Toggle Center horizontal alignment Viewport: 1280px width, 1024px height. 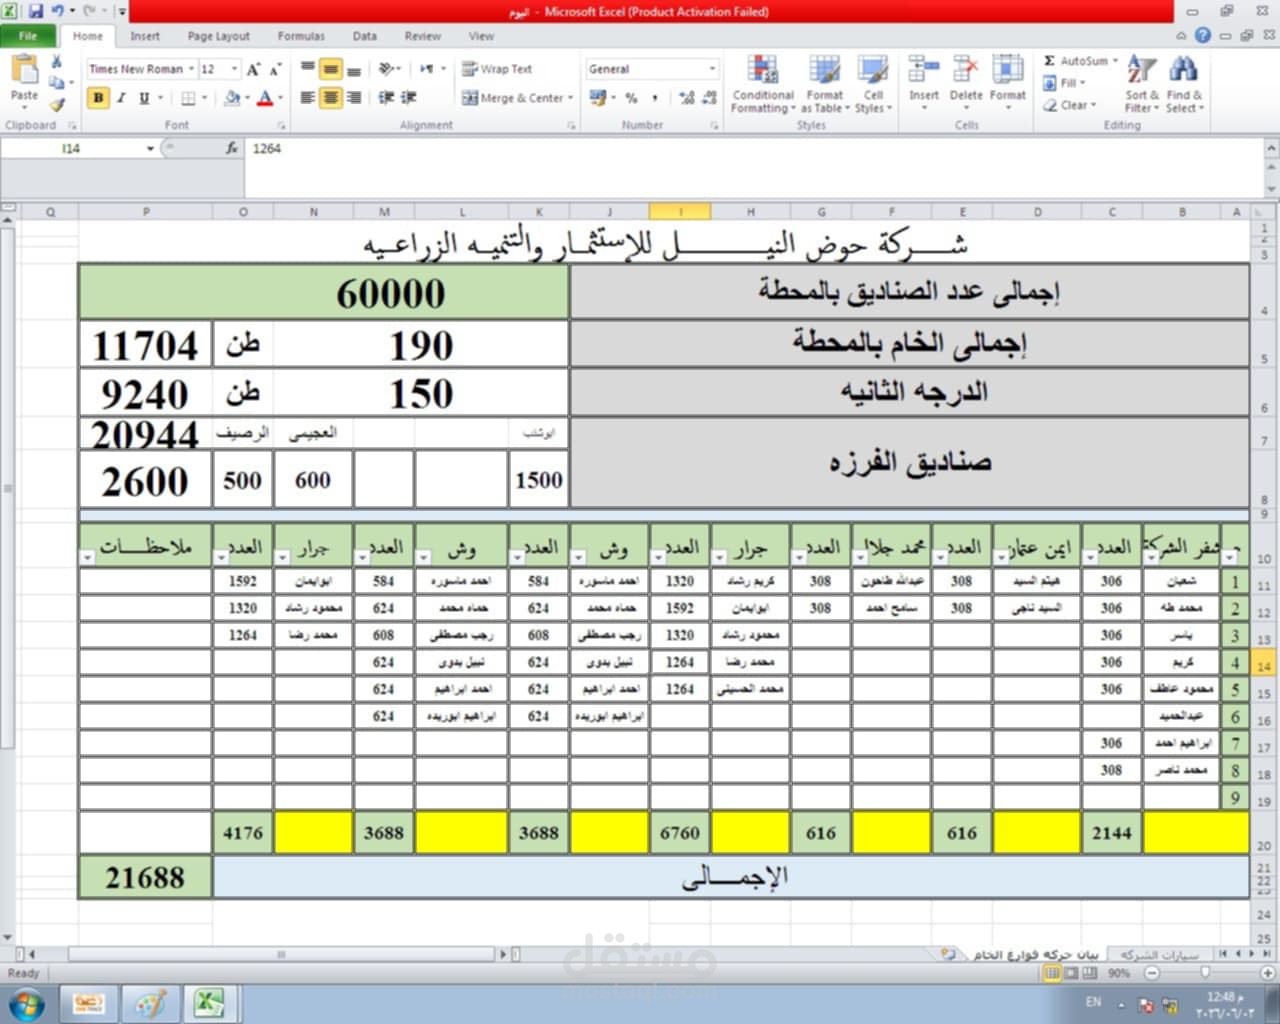click(330, 98)
